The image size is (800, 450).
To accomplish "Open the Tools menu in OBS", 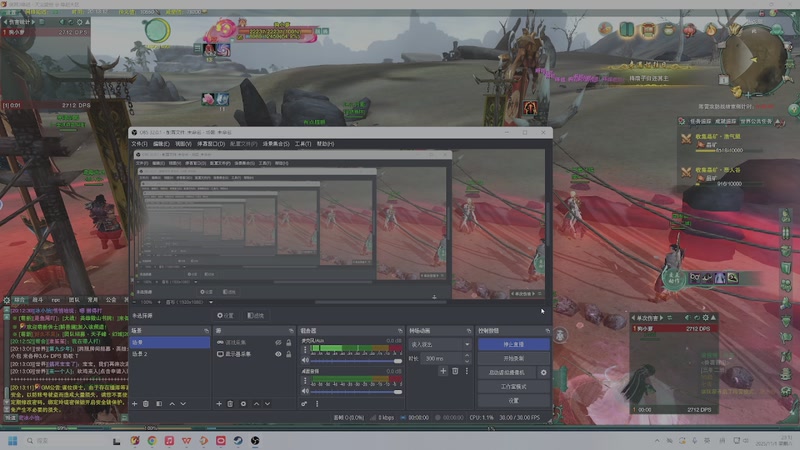I will (x=303, y=144).
